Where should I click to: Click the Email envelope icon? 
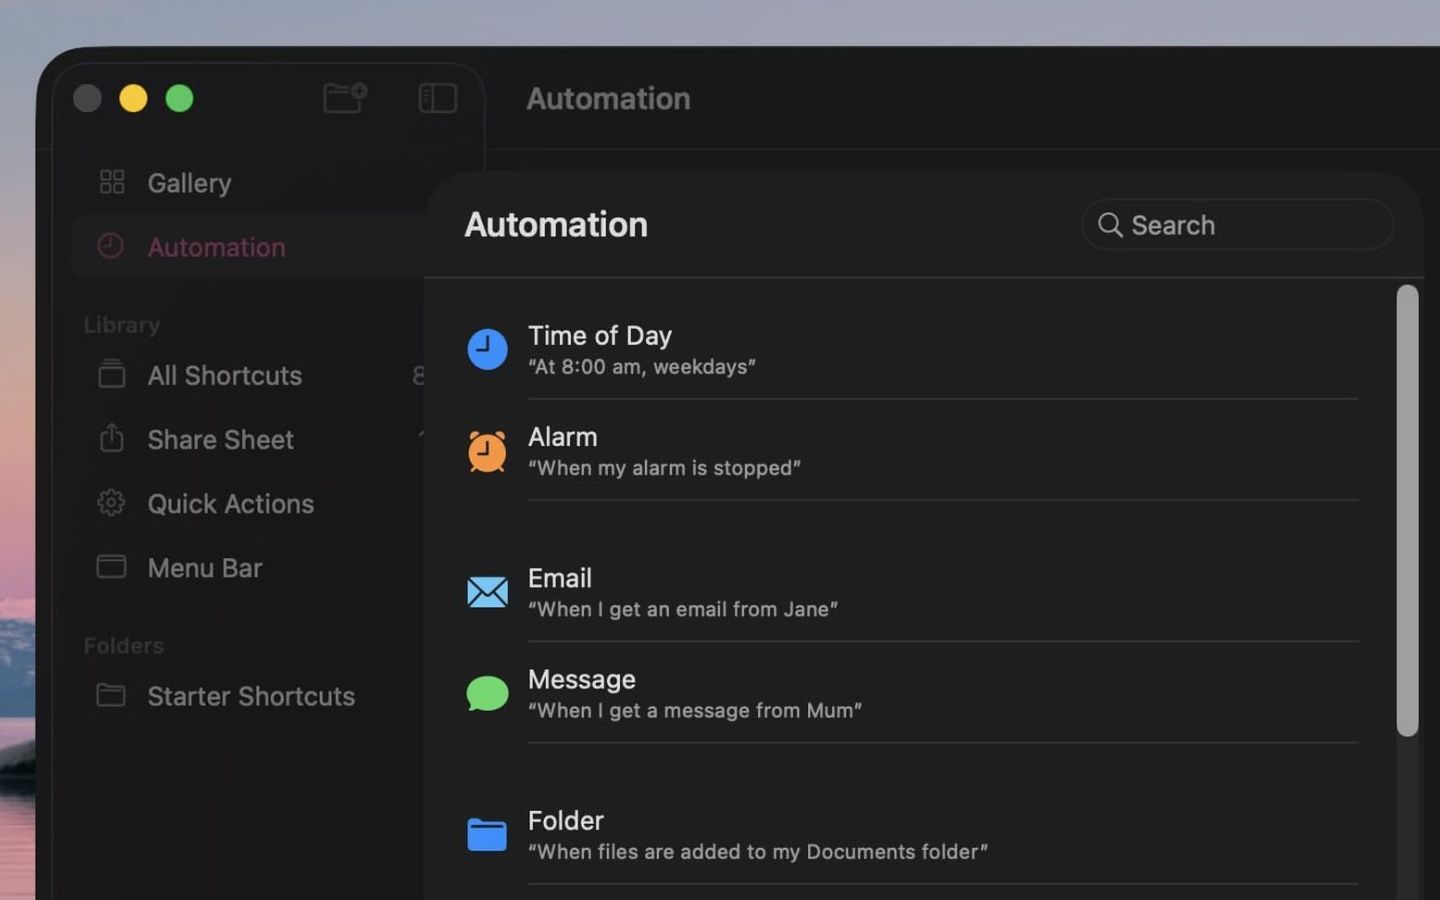487,592
